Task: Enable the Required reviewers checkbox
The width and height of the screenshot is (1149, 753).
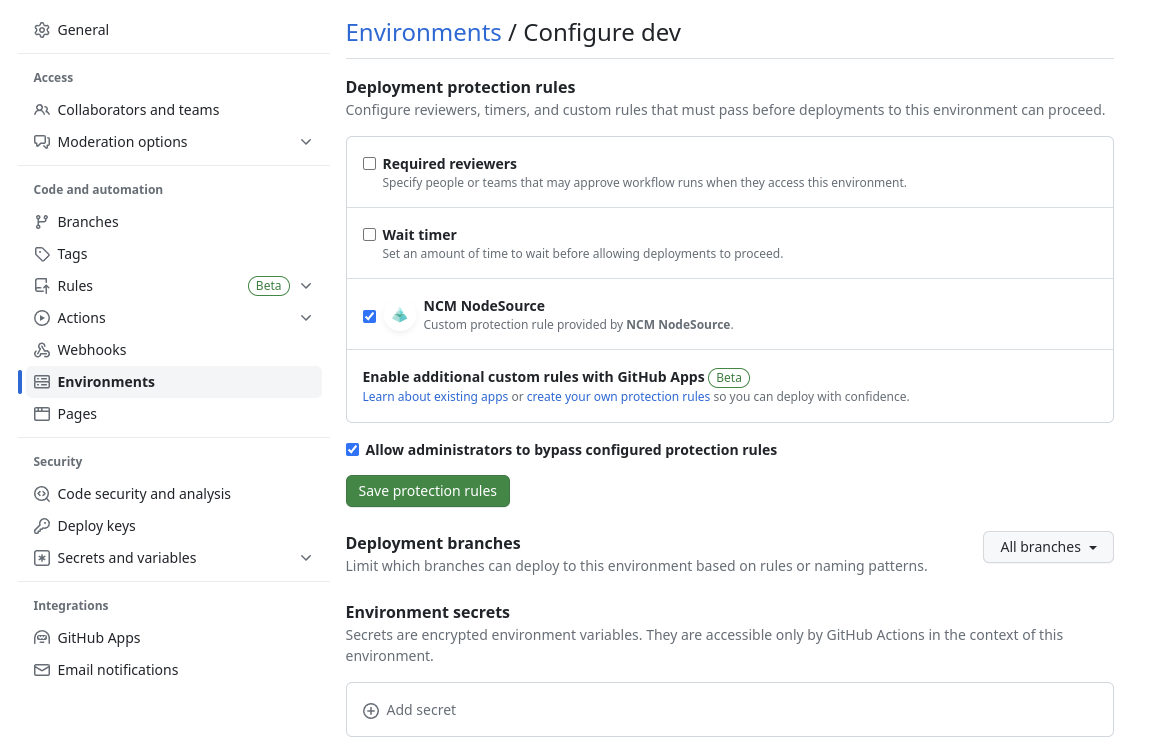Action: coord(369,164)
